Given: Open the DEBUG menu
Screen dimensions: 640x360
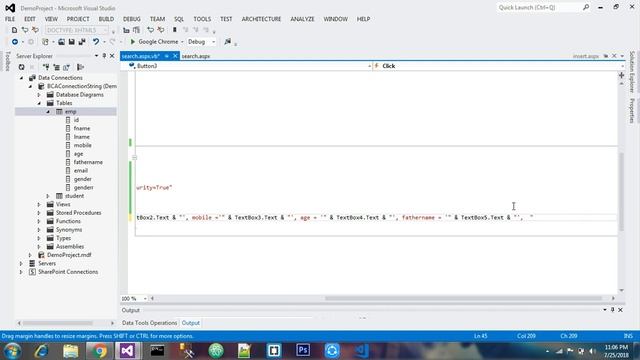Looking at the screenshot, I should 131,19.
